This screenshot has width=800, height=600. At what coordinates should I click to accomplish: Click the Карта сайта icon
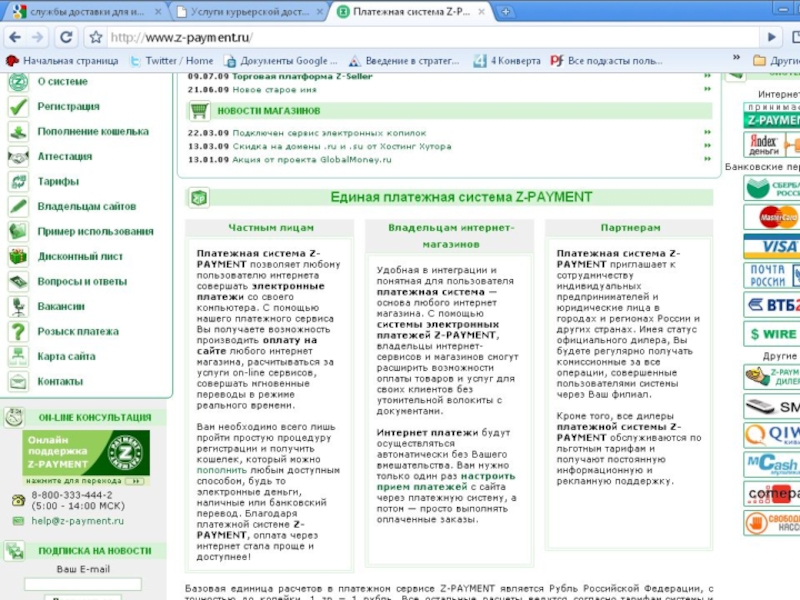[18, 357]
